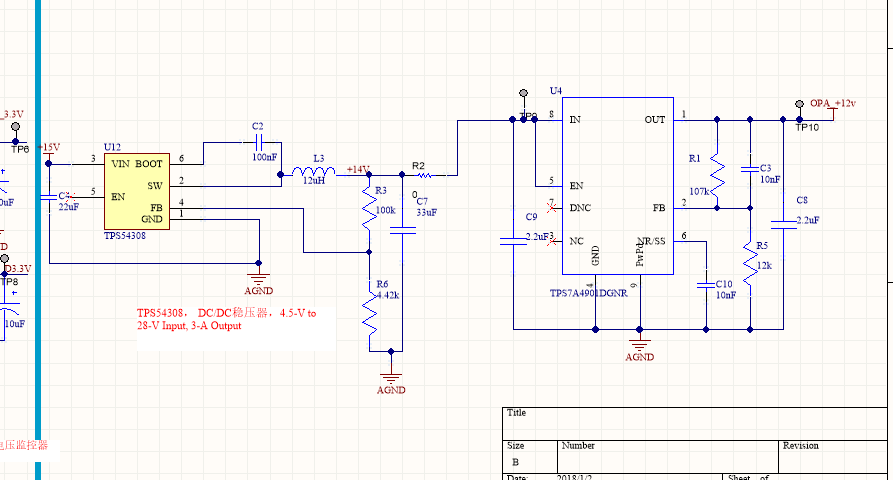Select the L3 12uH inductor symbol
The image size is (893, 480).
[314, 171]
